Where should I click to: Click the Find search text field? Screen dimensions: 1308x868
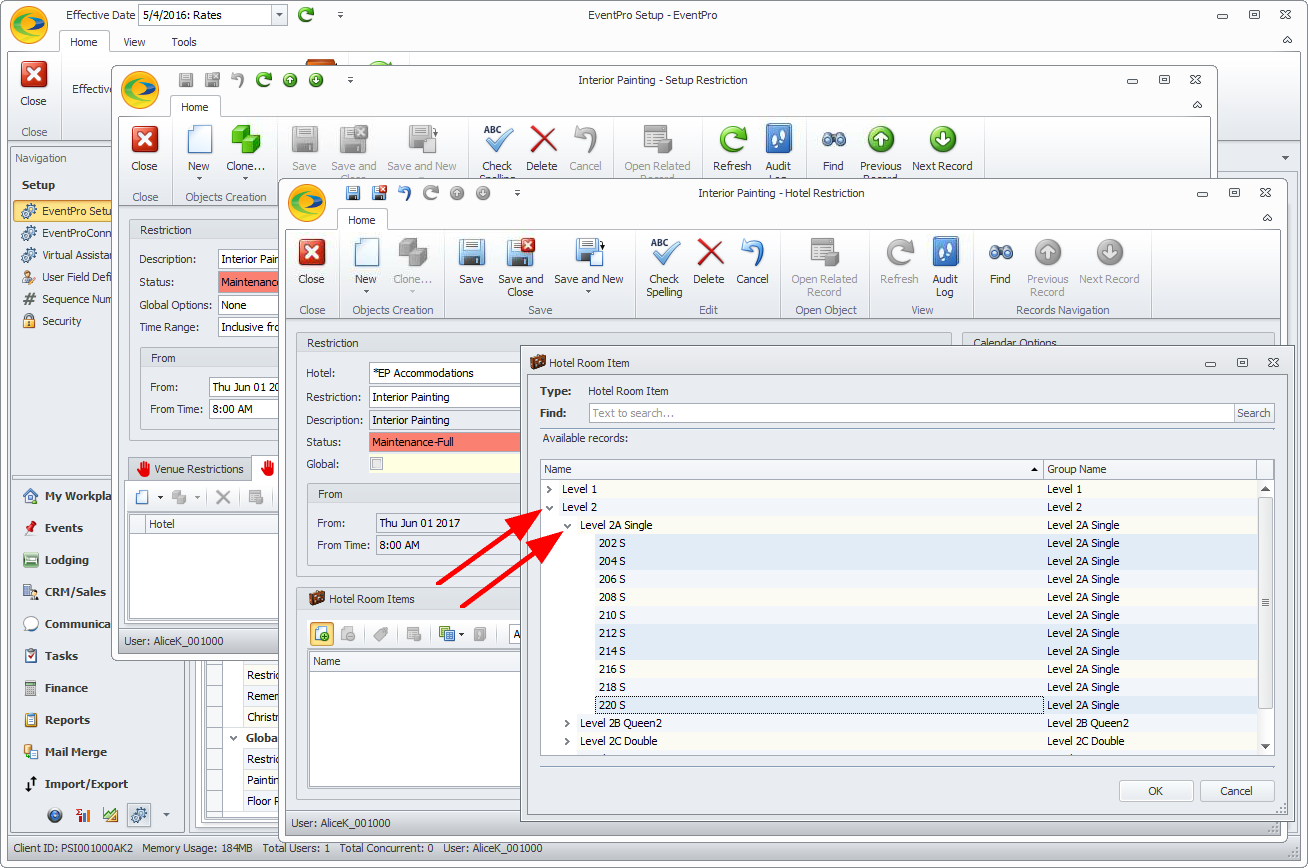click(911, 413)
